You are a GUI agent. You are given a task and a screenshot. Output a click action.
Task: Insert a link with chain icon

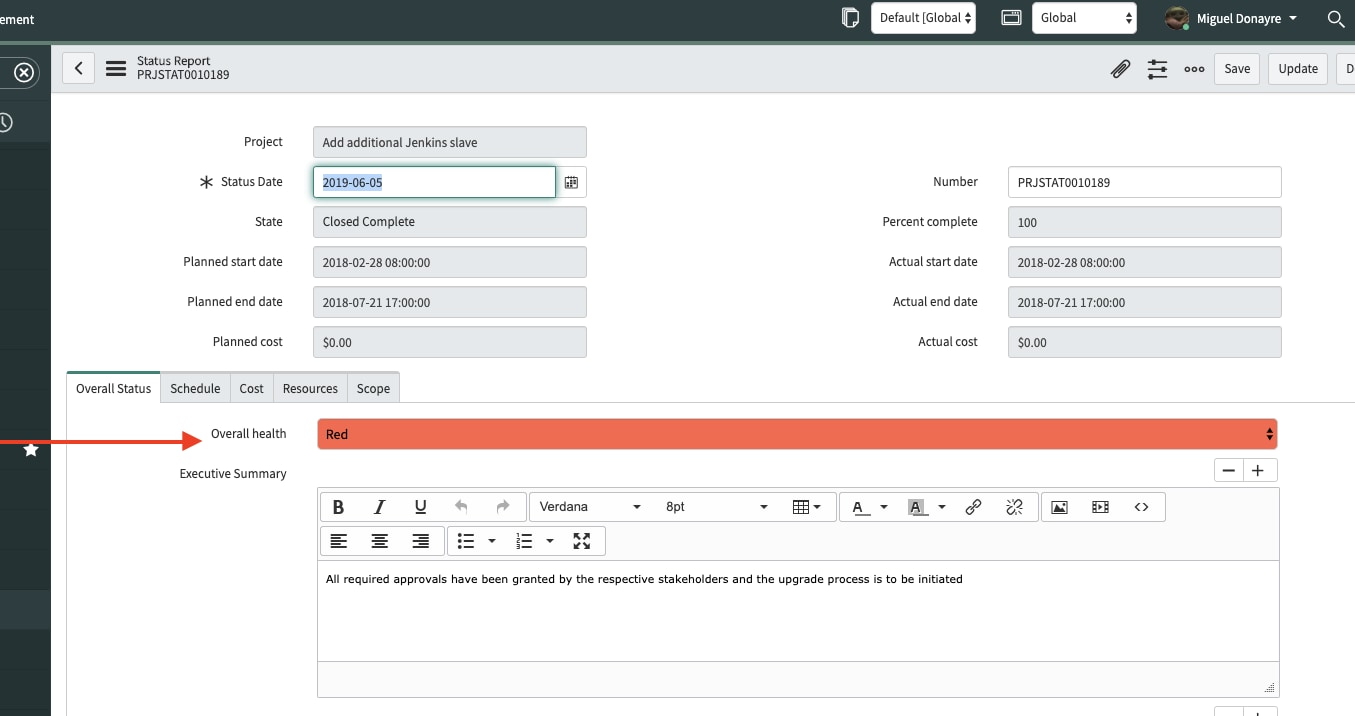(x=973, y=507)
